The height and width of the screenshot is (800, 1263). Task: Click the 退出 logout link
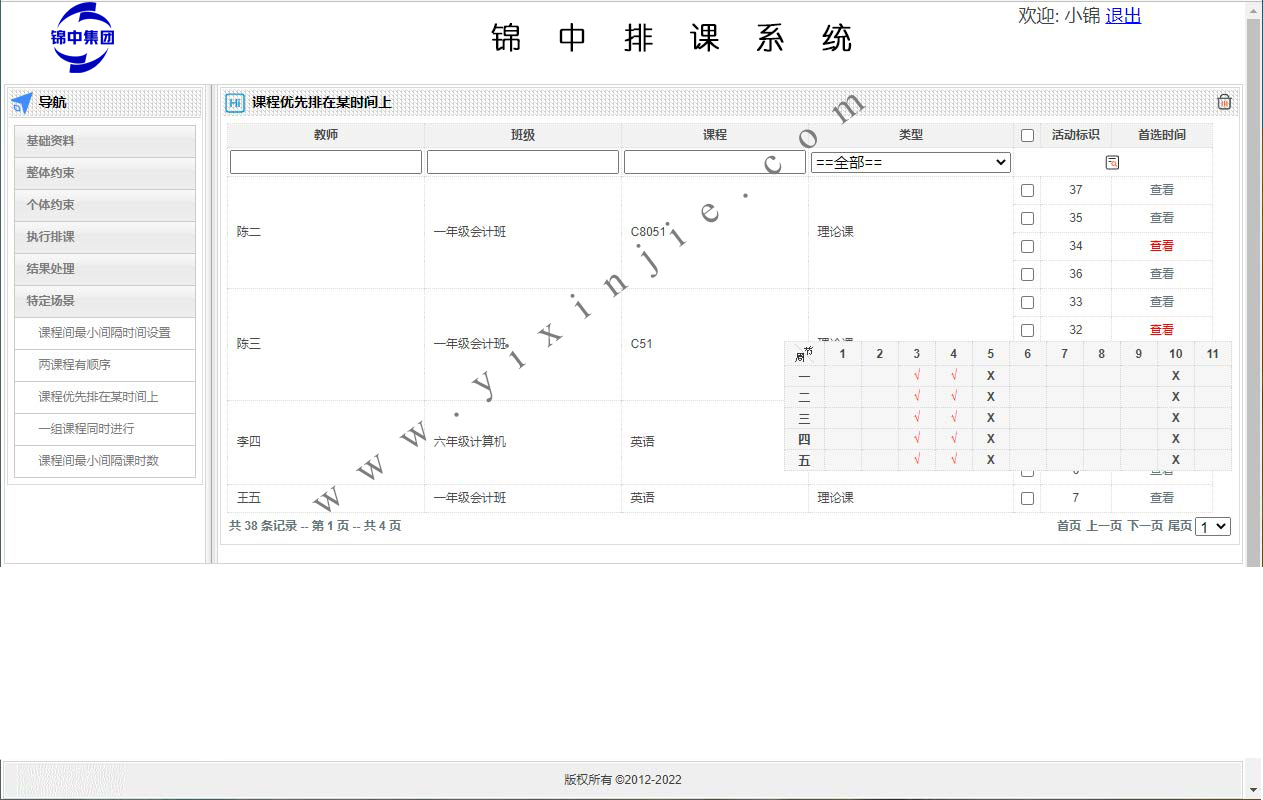(x=1123, y=16)
